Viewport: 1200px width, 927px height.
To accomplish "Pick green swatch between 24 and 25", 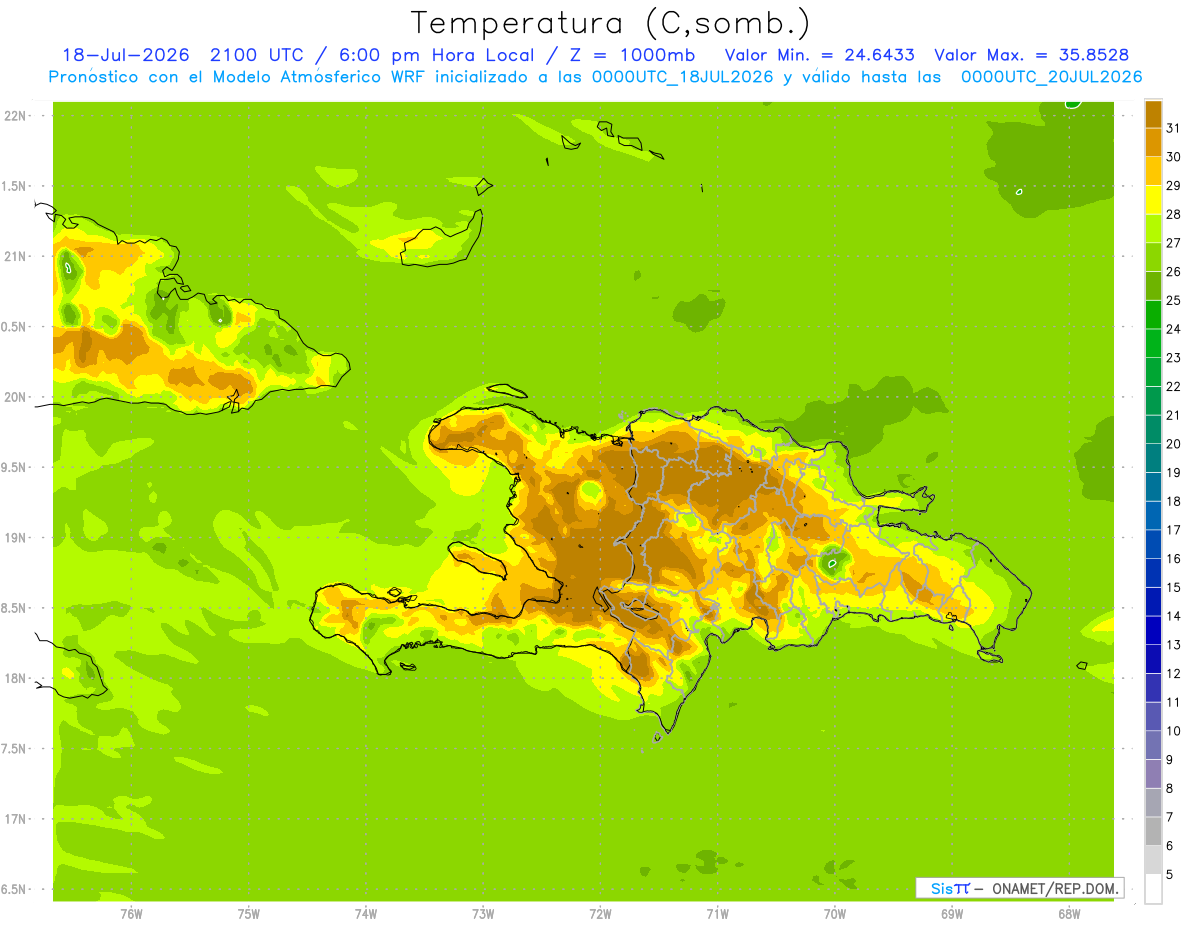I will point(1153,314).
